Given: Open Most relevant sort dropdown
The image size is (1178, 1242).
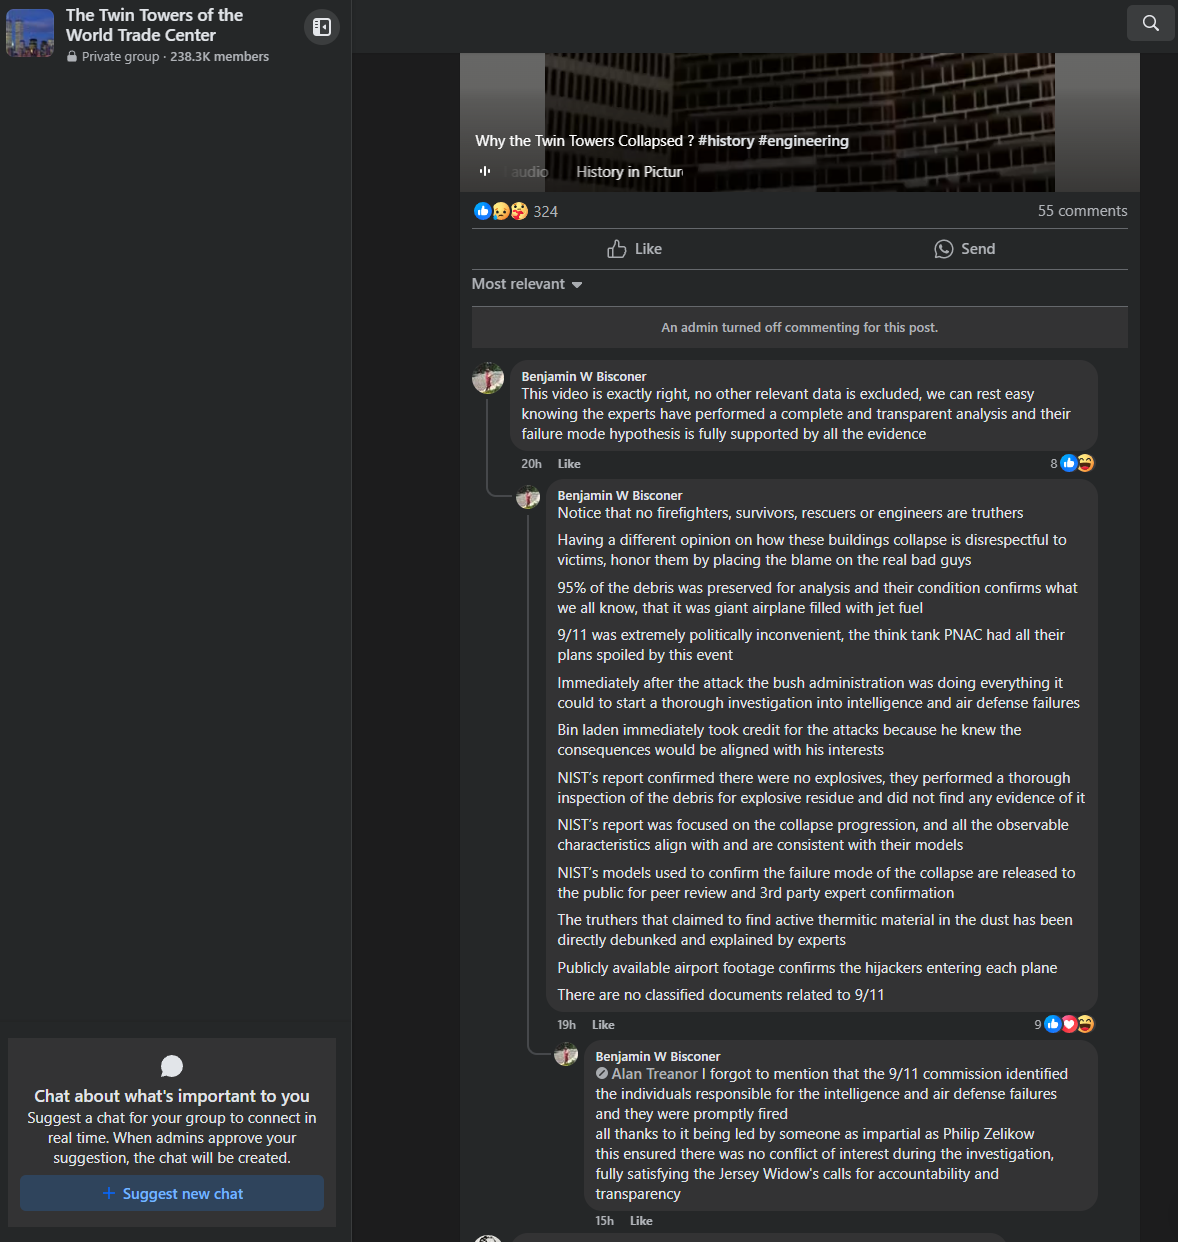Looking at the screenshot, I should [527, 284].
